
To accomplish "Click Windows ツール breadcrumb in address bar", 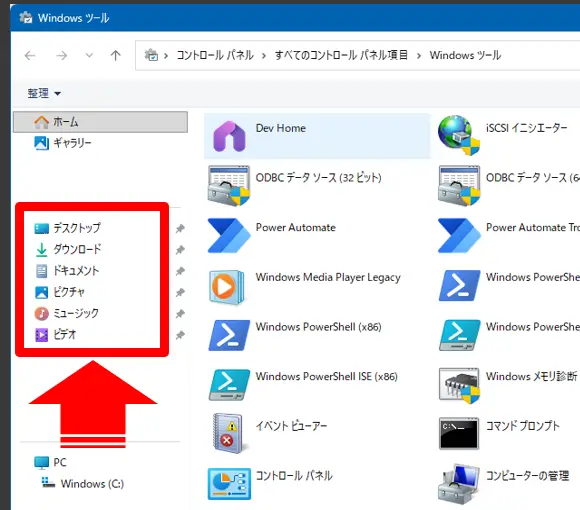I will (465, 55).
